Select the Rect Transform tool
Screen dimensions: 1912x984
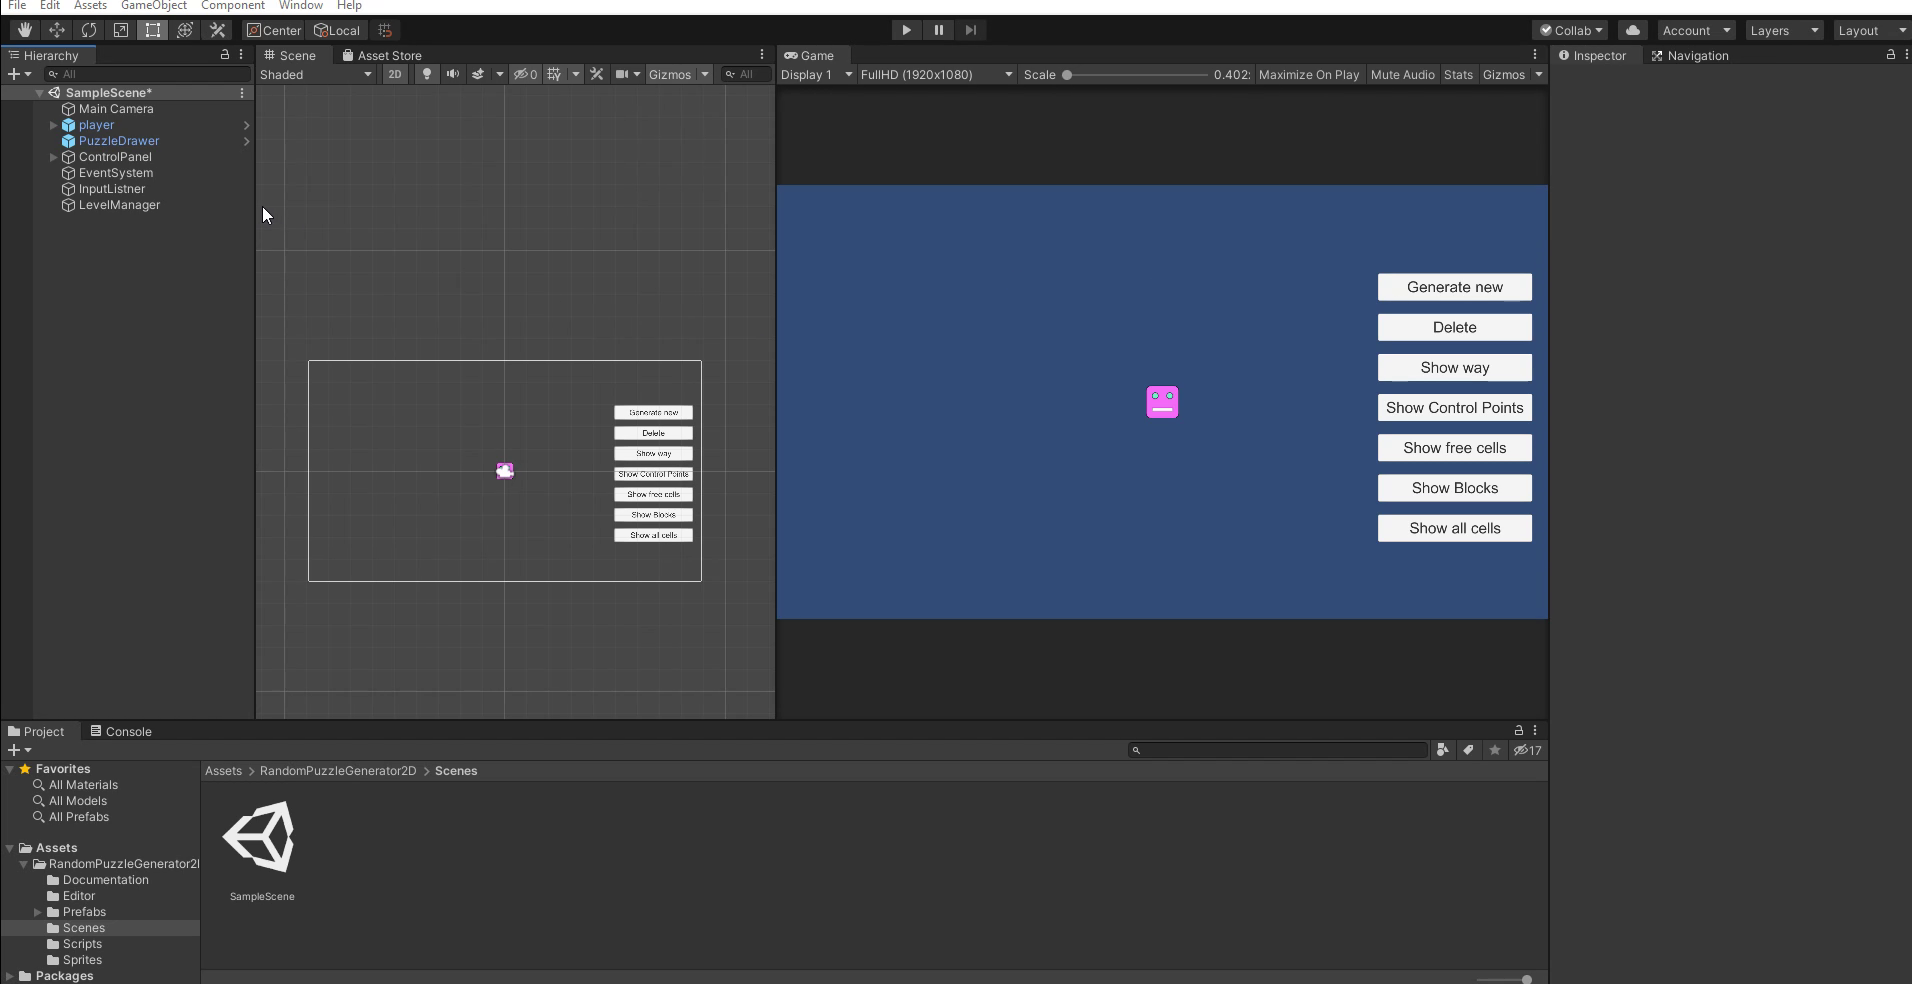[152, 30]
